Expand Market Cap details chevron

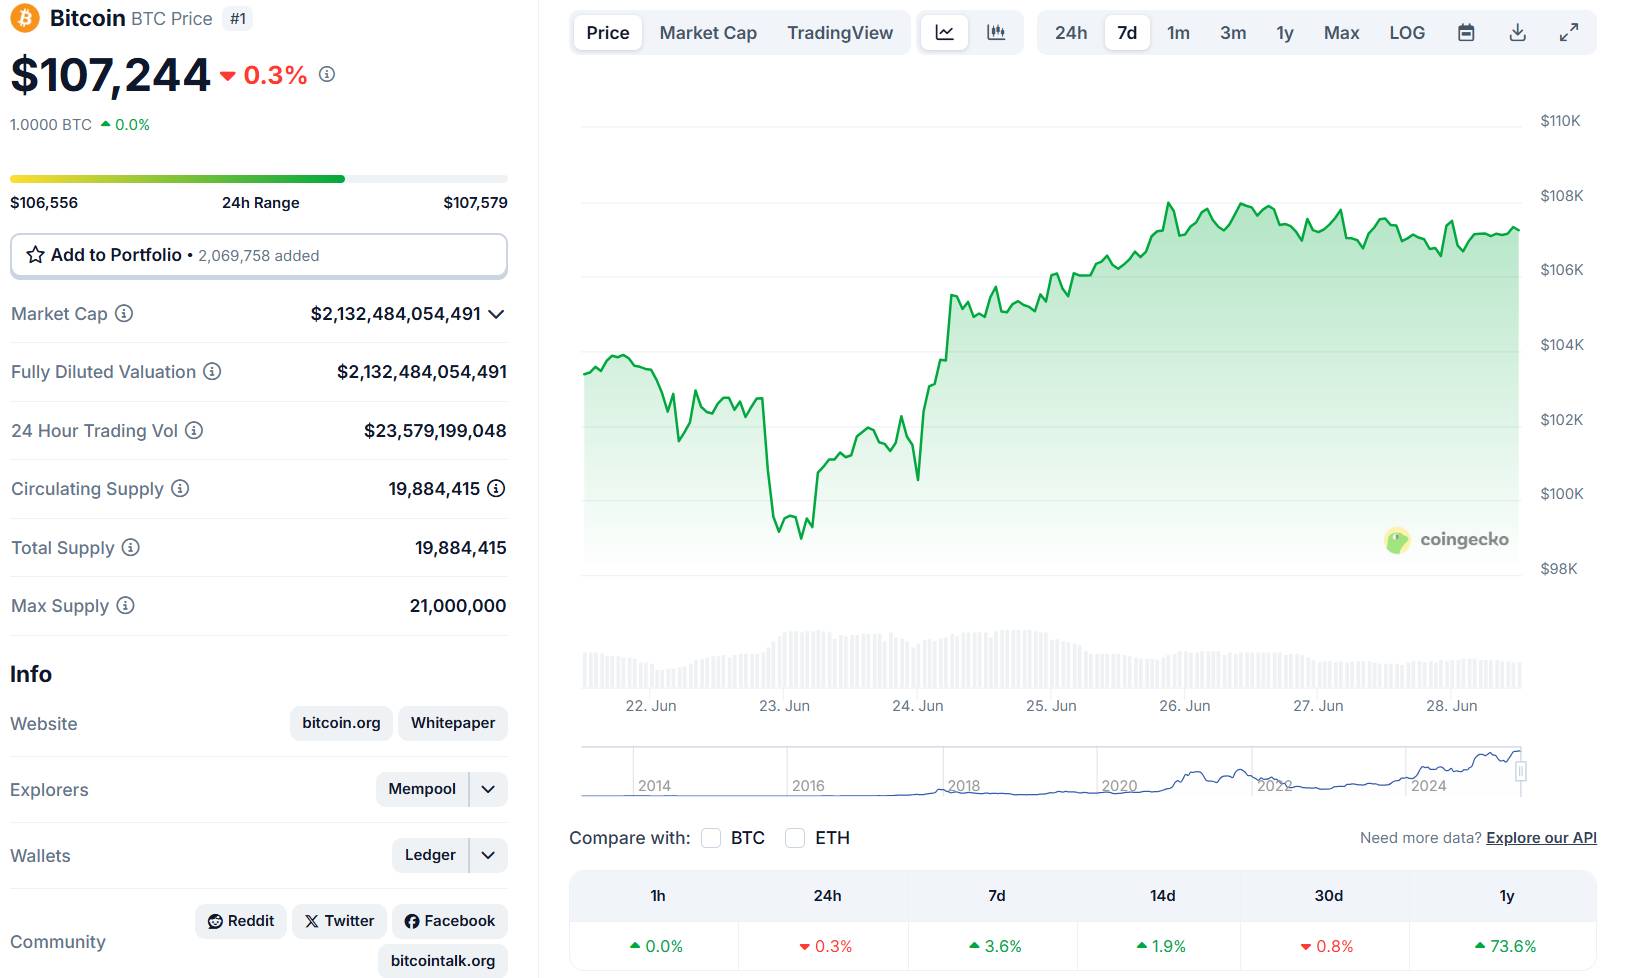tap(496, 314)
